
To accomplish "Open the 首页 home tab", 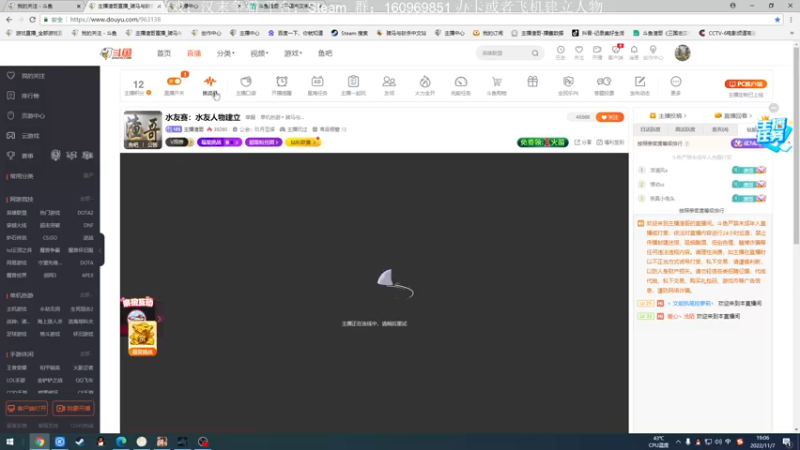I will click(x=164, y=53).
